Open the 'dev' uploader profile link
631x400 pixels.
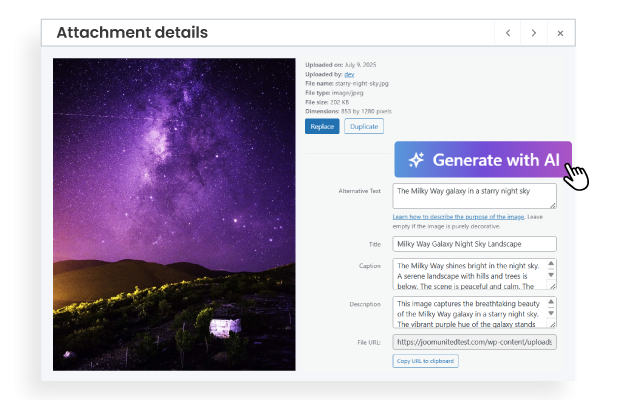click(x=349, y=74)
